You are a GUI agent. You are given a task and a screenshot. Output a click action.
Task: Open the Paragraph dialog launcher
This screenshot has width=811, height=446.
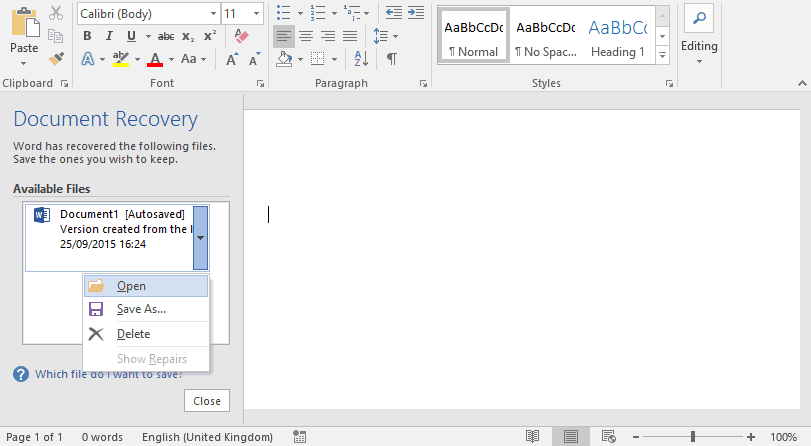424,83
